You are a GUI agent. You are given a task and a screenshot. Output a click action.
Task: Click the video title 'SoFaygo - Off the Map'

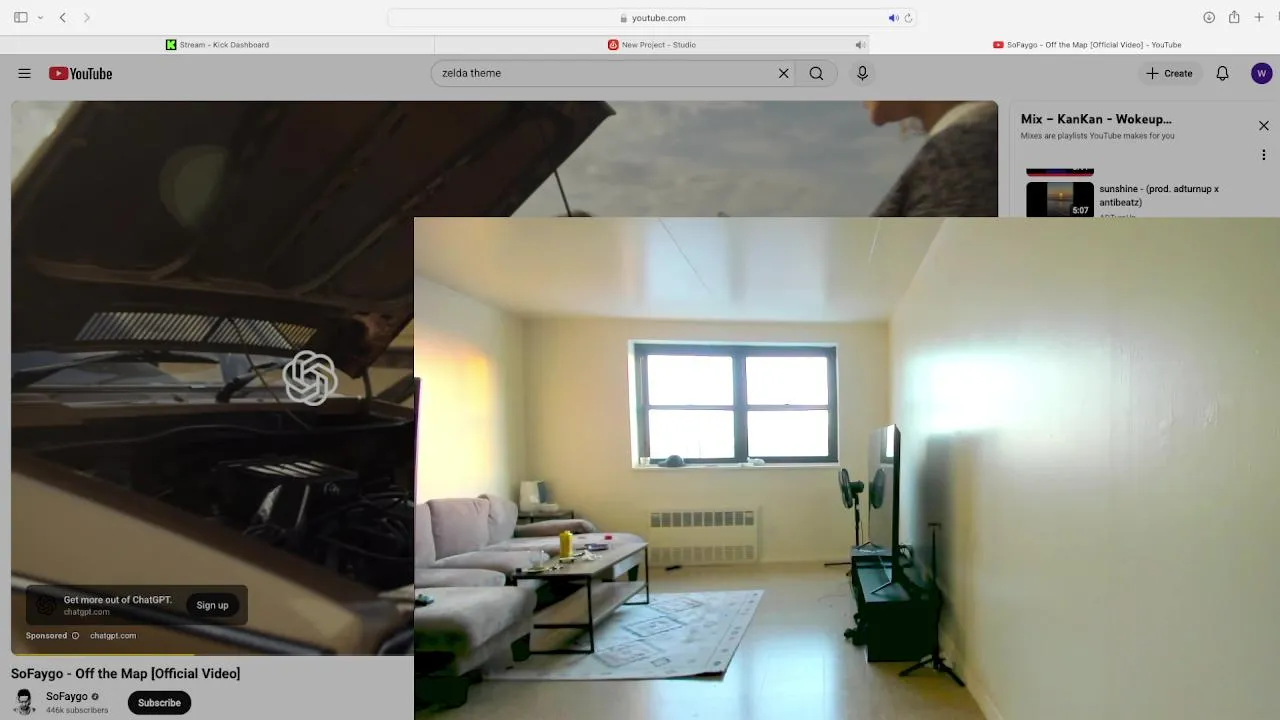pos(125,674)
